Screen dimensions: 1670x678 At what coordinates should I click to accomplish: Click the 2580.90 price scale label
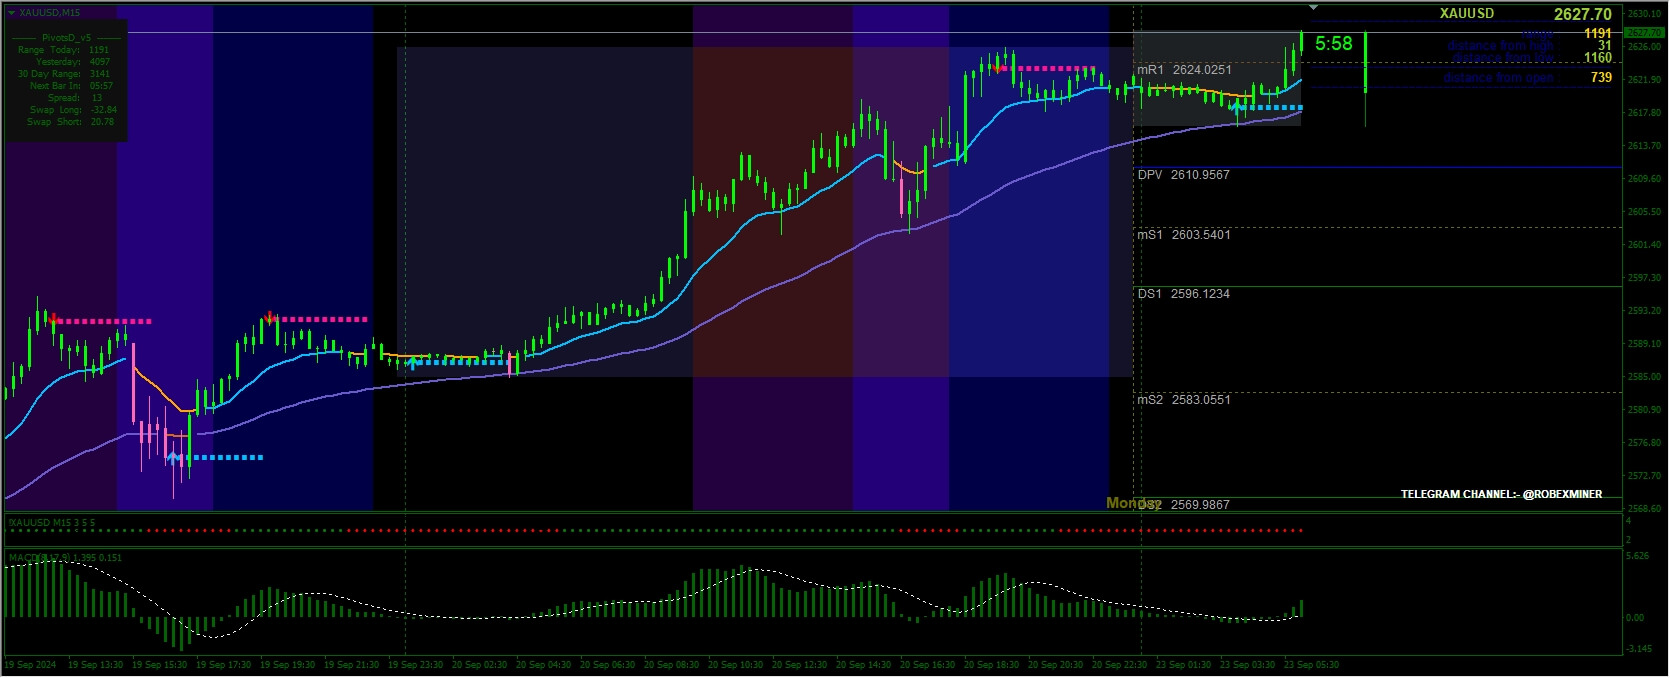[x=1645, y=410]
